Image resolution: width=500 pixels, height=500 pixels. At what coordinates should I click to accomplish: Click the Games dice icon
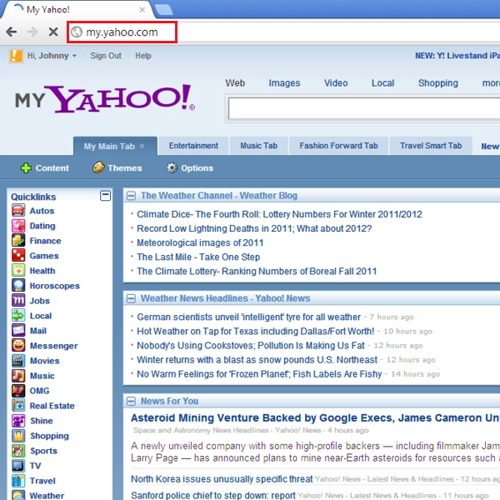click(18, 256)
